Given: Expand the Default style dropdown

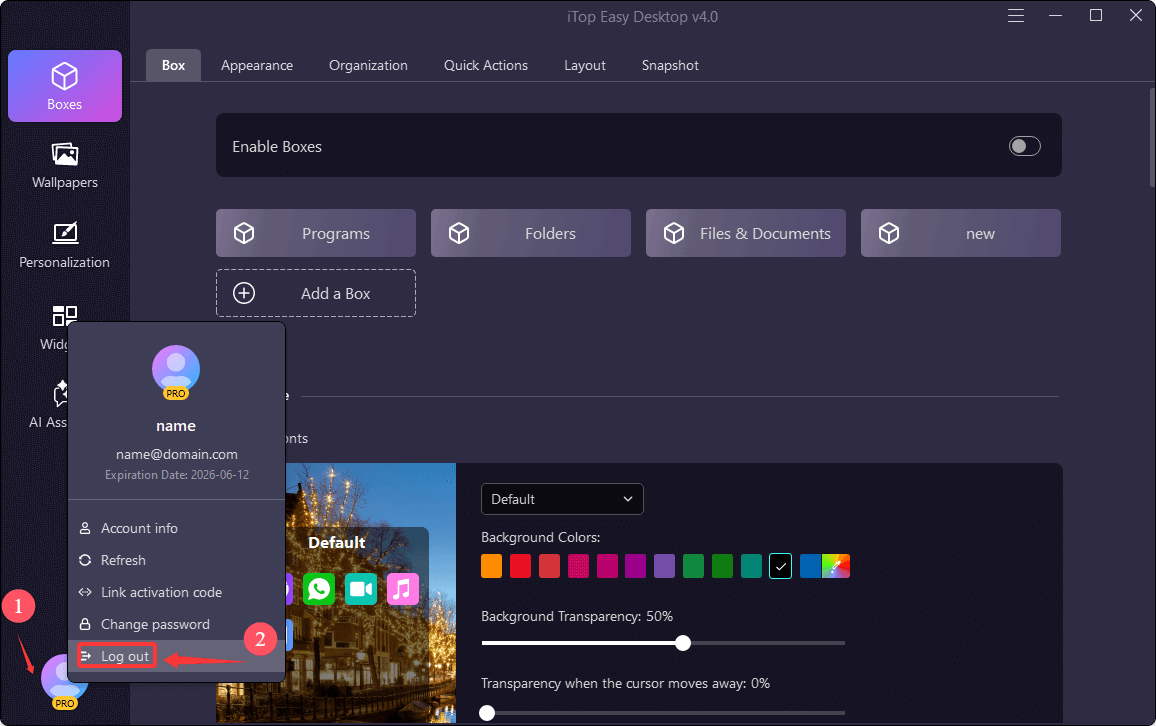Looking at the screenshot, I should click(562, 499).
